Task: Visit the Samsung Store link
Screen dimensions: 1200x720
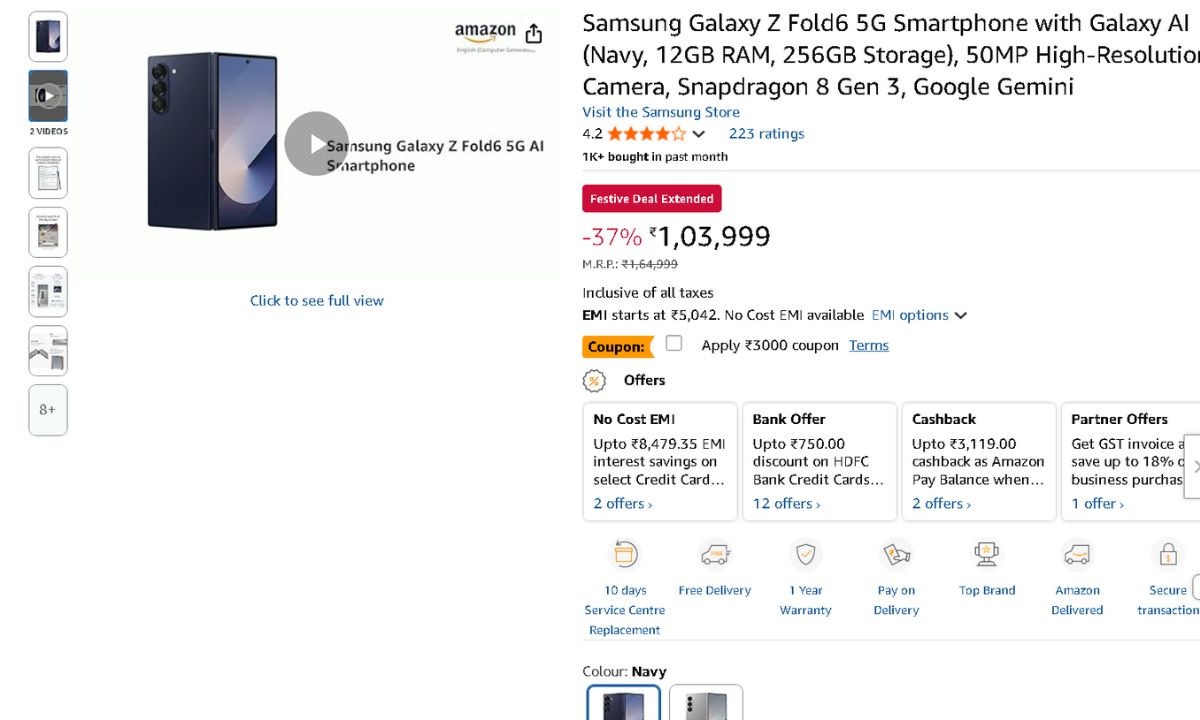Action: tap(661, 112)
